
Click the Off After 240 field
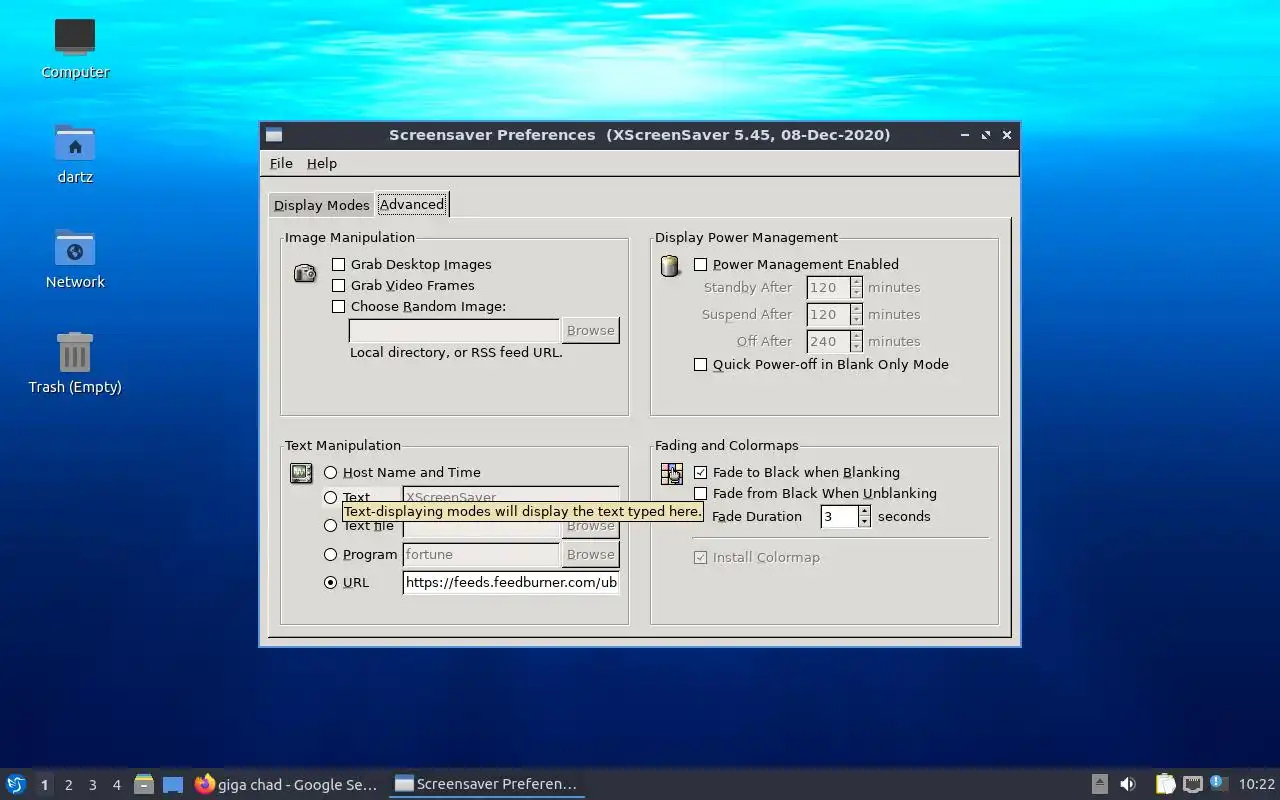click(x=828, y=342)
